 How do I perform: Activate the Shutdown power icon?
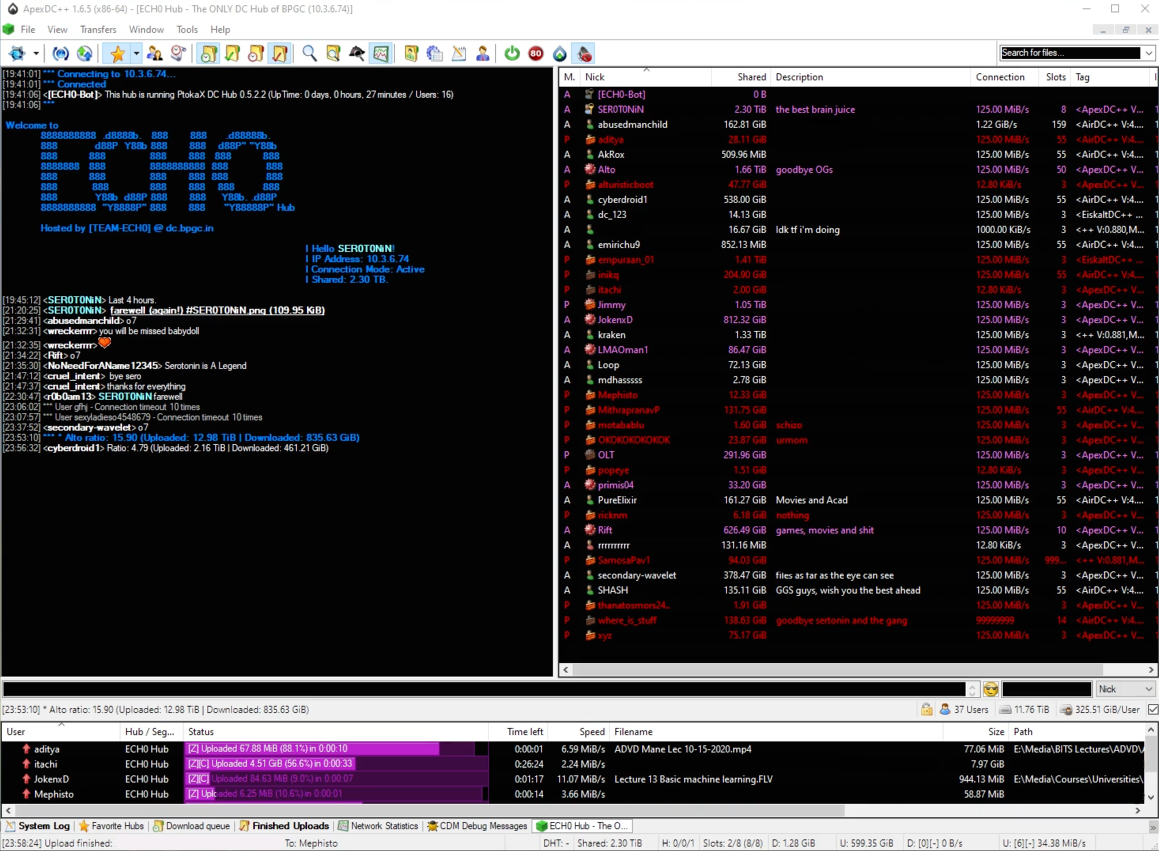point(511,53)
